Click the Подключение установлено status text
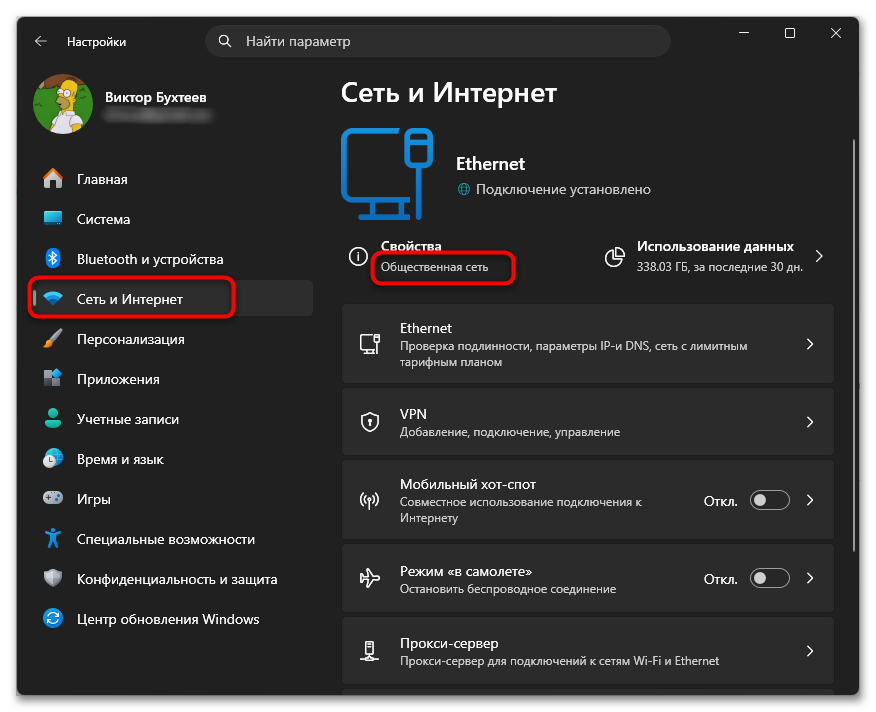876x712 pixels. 563,189
